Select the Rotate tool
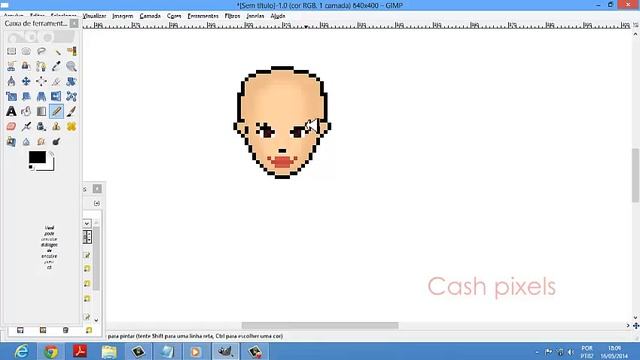Image resolution: width=640 pixels, height=360 pixels. coord(71,81)
